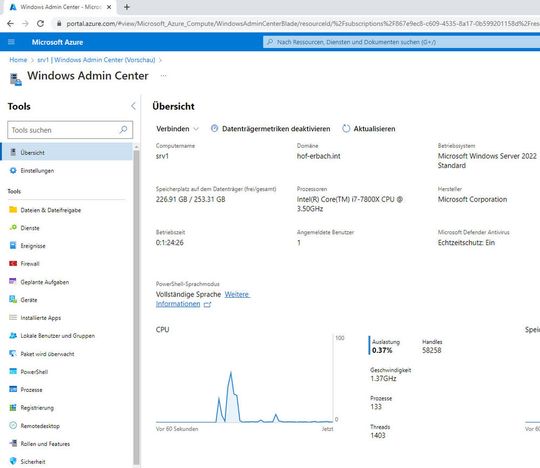Open srv1 Windows Admin Center breadcrumb
The image size is (540, 468).
tap(96, 60)
